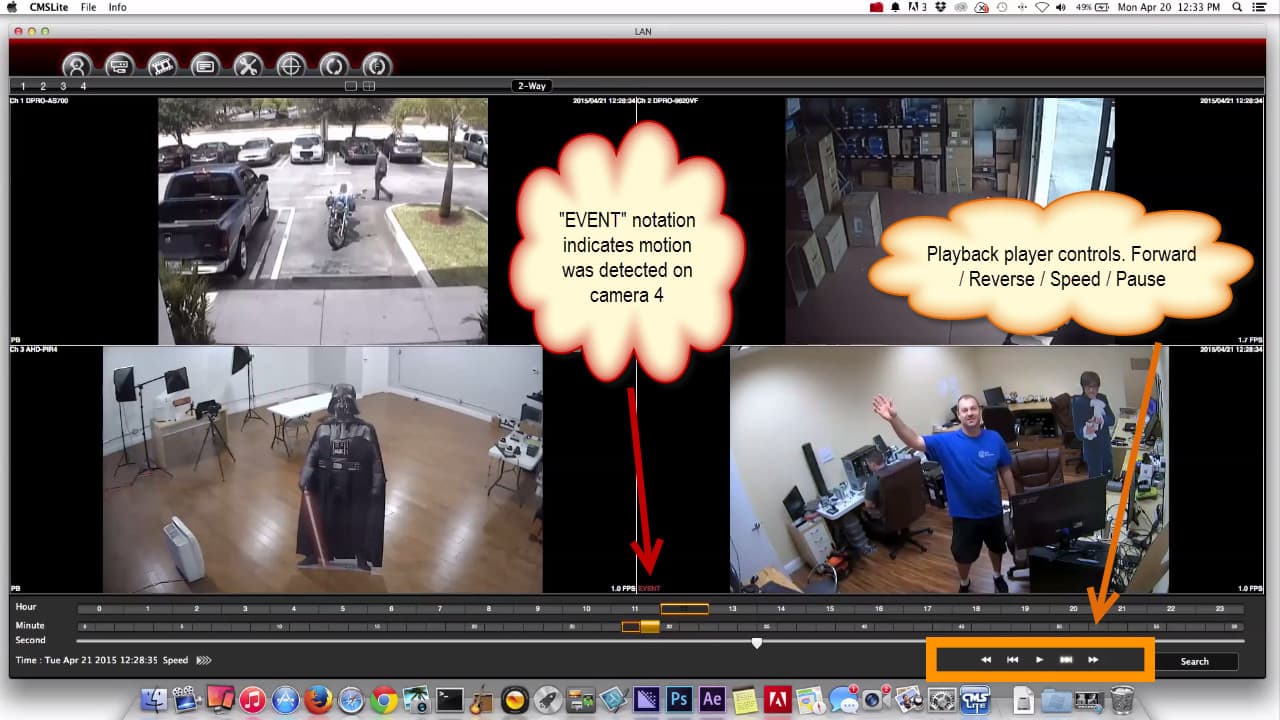The width and height of the screenshot is (1280, 720).
Task: Click the circular refresh toolbar icon
Action: click(x=334, y=67)
